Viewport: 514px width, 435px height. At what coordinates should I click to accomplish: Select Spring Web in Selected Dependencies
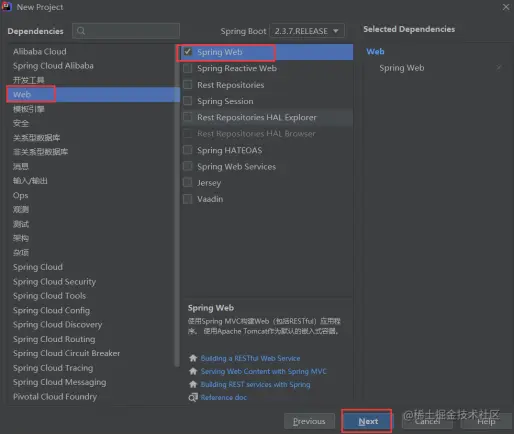[402, 68]
